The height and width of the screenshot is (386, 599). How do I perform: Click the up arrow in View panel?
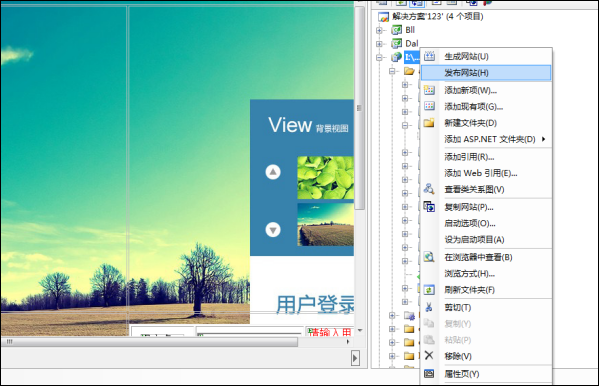273,172
